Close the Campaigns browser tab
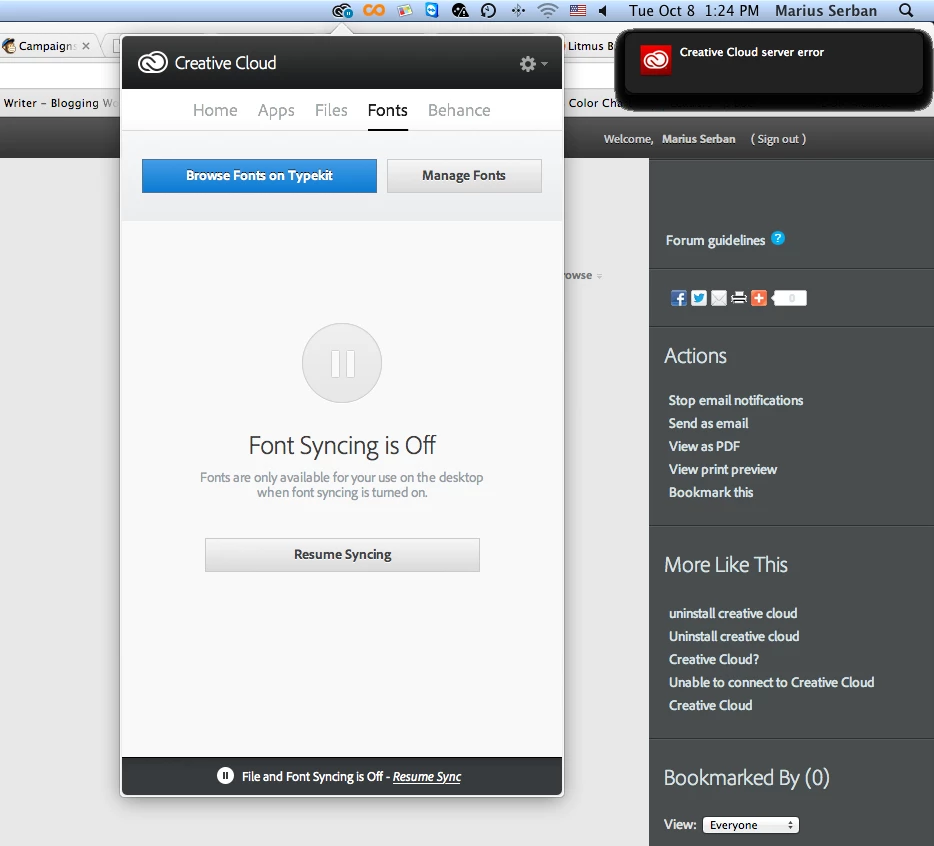This screenshot has width=934, height=846. 86,46
